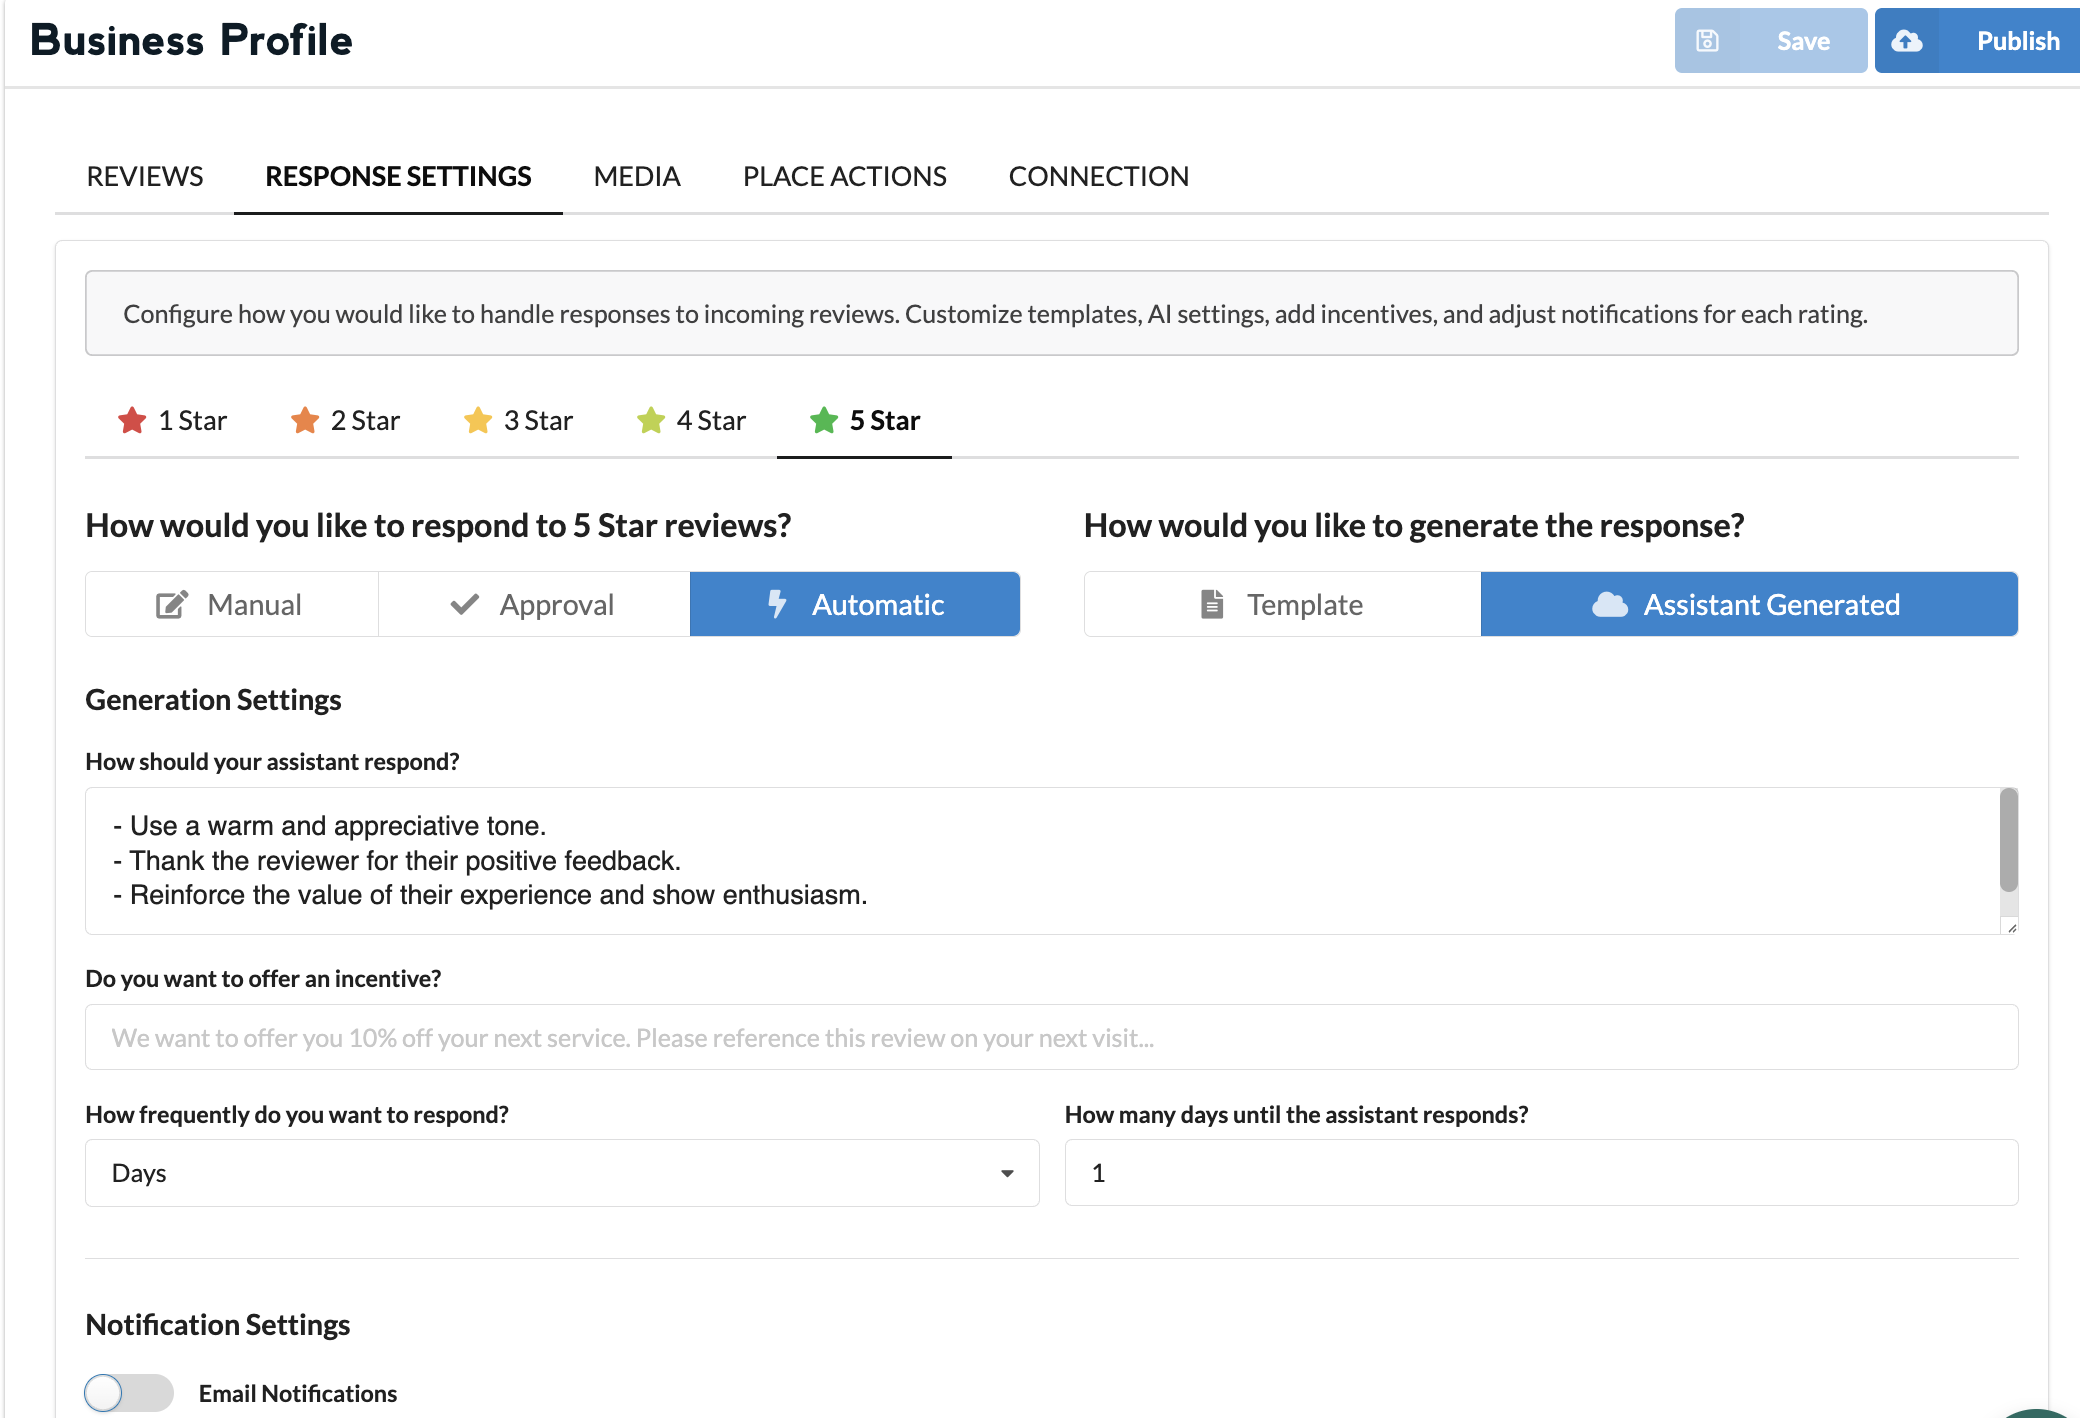The width and height of the screenshot is (2080, 1418).
Task: Click the green 5 Star icon
Action: coord(824,421)
